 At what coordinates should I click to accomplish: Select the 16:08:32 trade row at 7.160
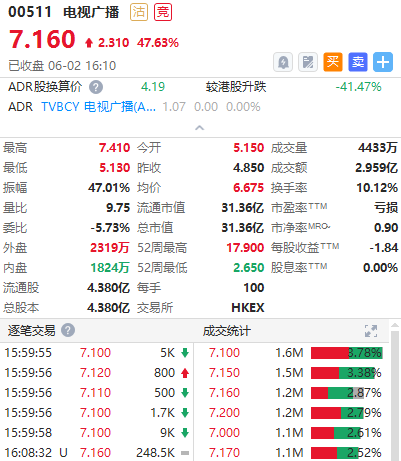coord(97,453)
